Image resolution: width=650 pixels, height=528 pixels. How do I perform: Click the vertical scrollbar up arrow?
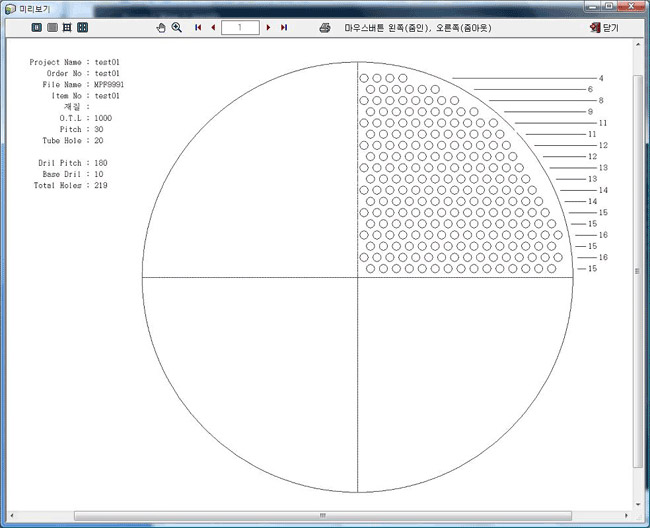(x=638, y=44)
